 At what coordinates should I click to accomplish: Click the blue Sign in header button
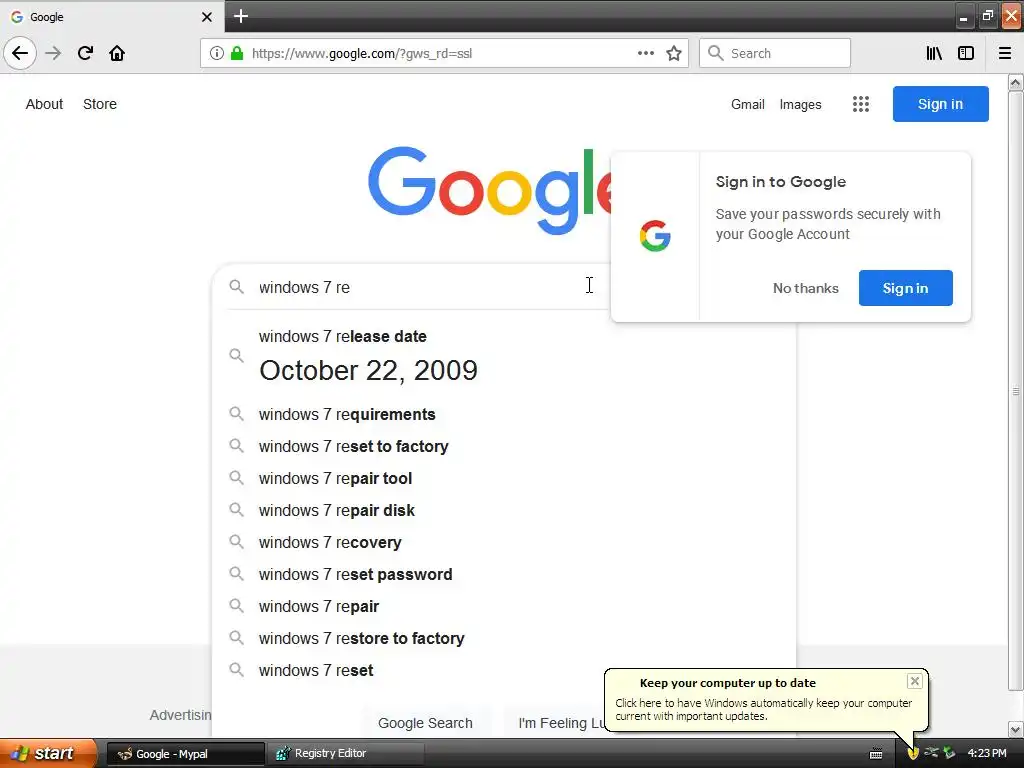click(x=940, y=104)
